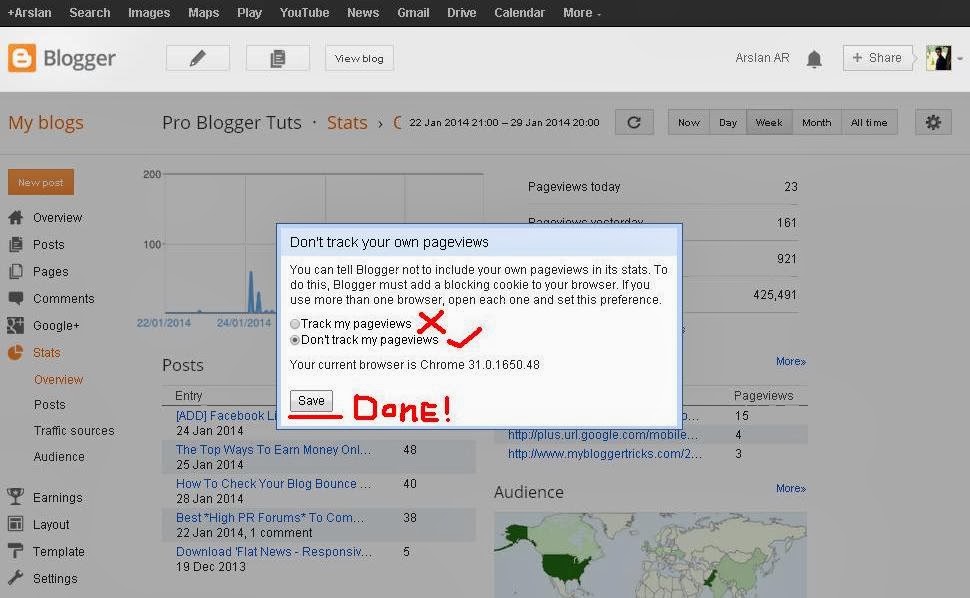Click the Pageviews today value 23
Image resolution: width=970 pixels, height=598 pixels.
(791, 187)
